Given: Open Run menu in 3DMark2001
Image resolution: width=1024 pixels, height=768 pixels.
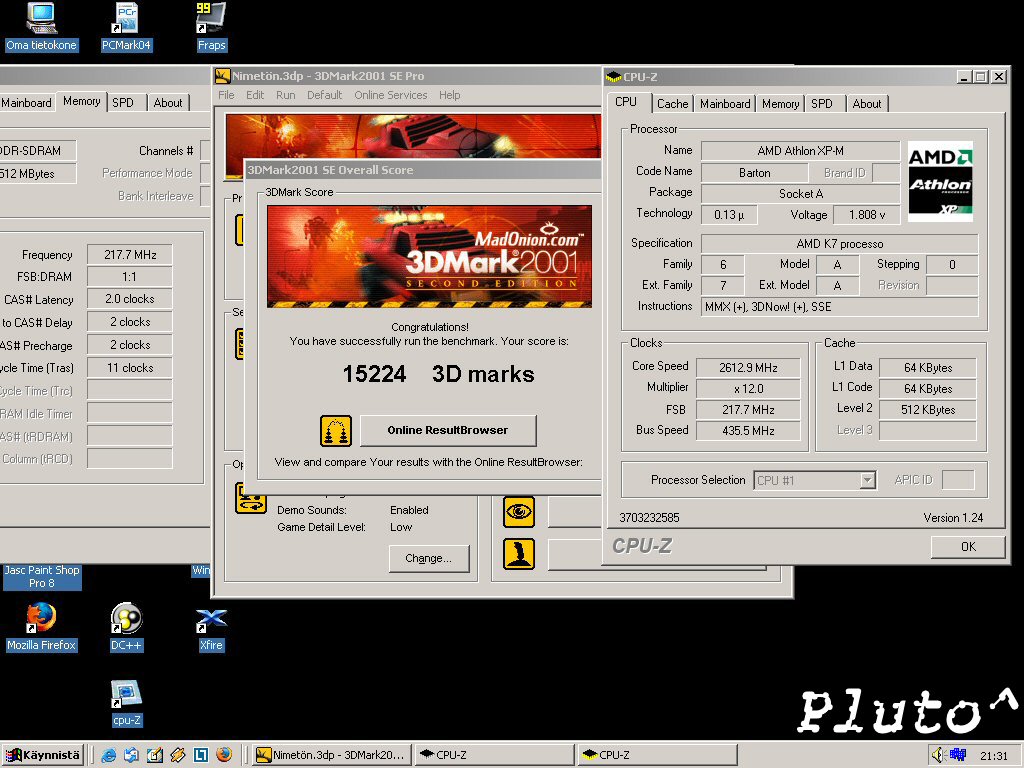Looking at the screenshot, I should point(285,95).
